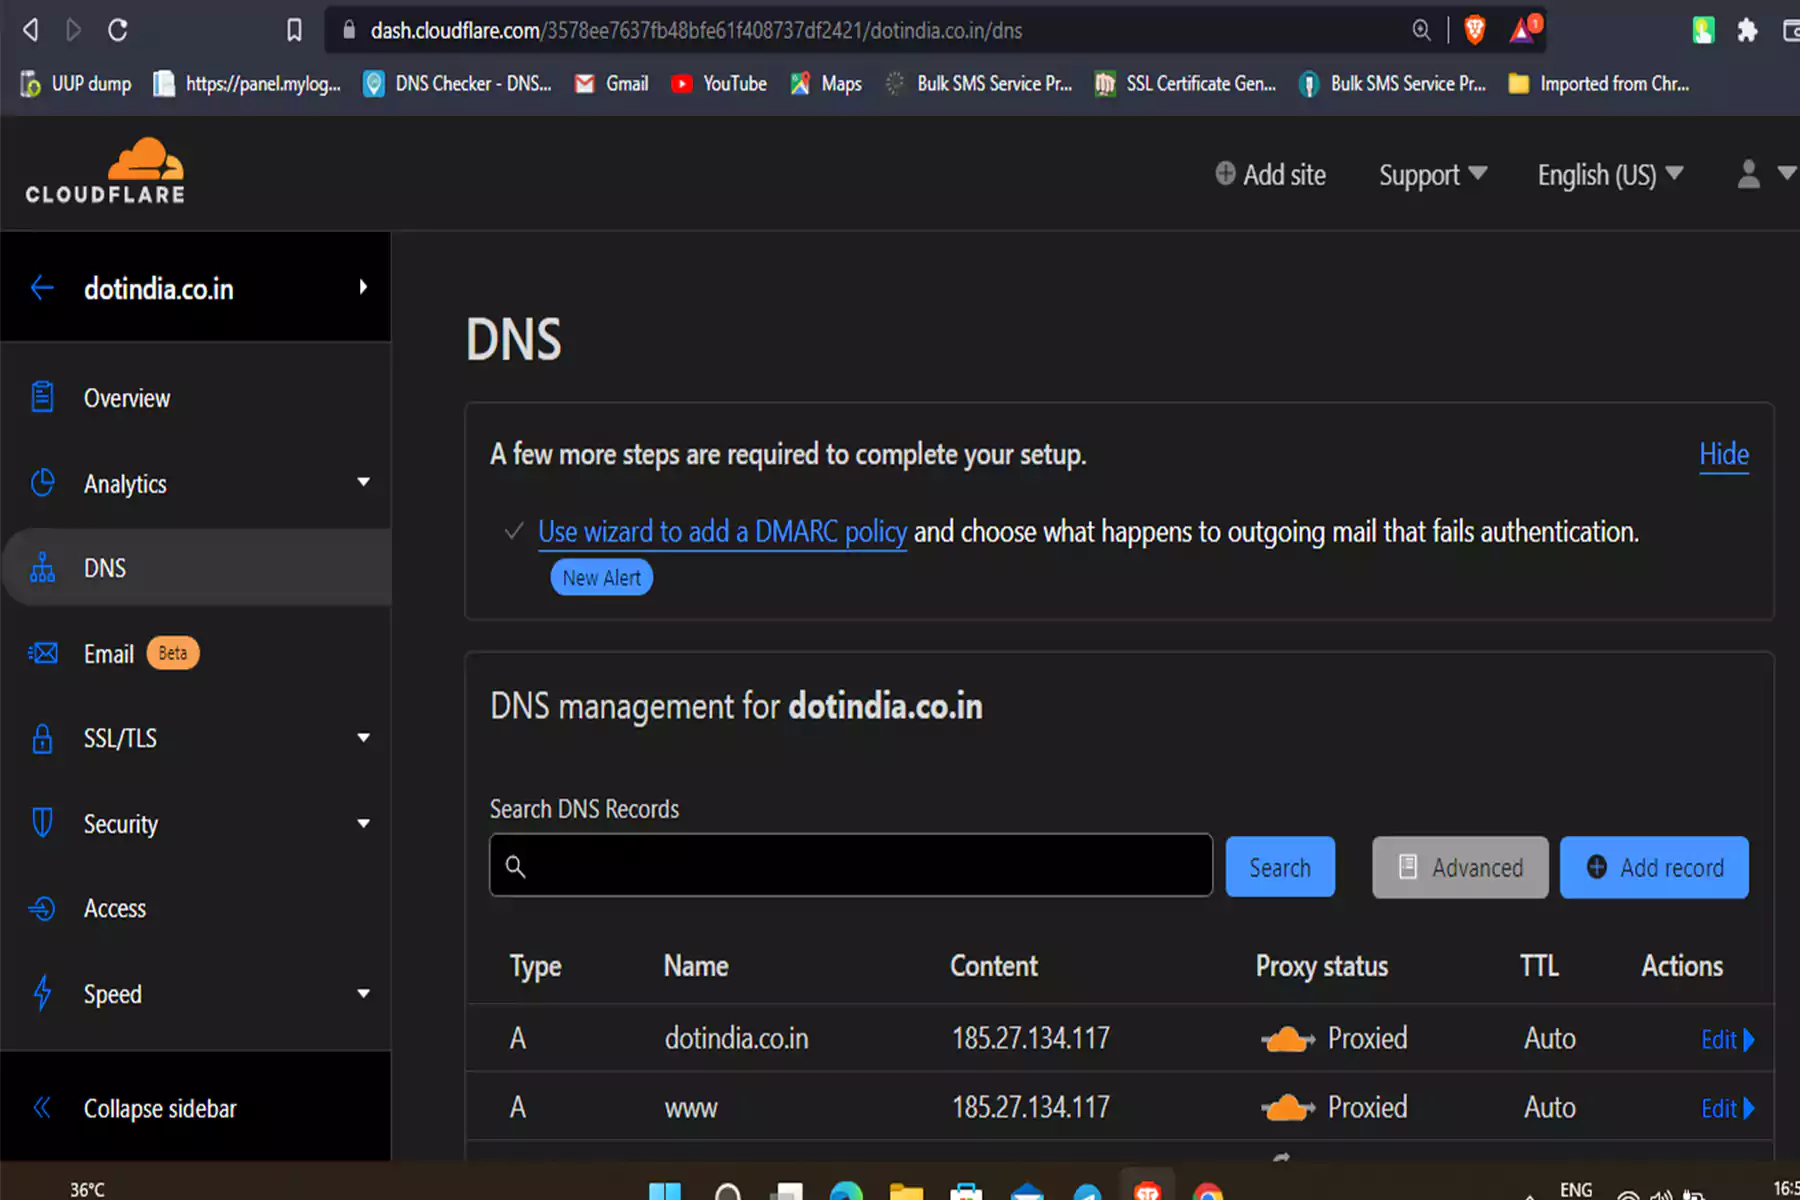The height and width of the screenshot is (1200, 1800).
Task: Open the browser extensions puzzle icon
Action: [1747, 30]
